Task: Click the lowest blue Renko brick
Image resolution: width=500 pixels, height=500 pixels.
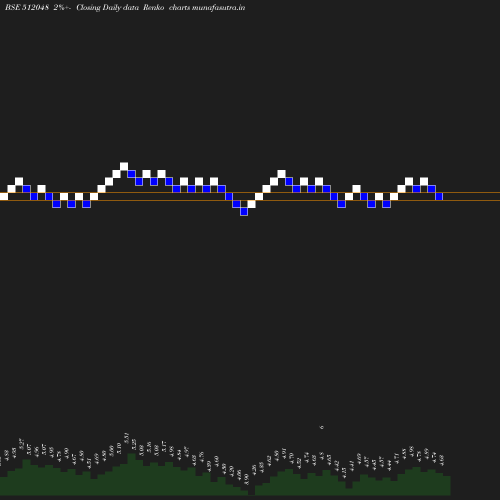Action: [244, 211]
